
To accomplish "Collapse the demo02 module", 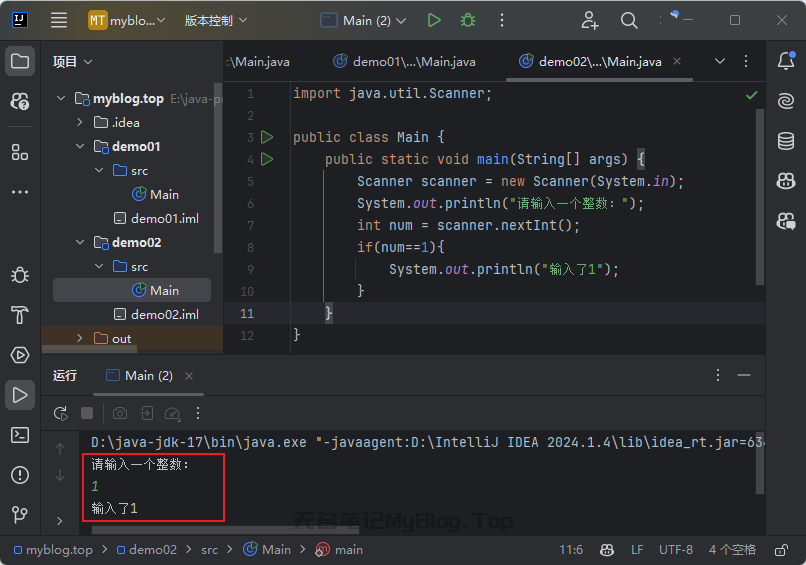I will tap(80, 242).
